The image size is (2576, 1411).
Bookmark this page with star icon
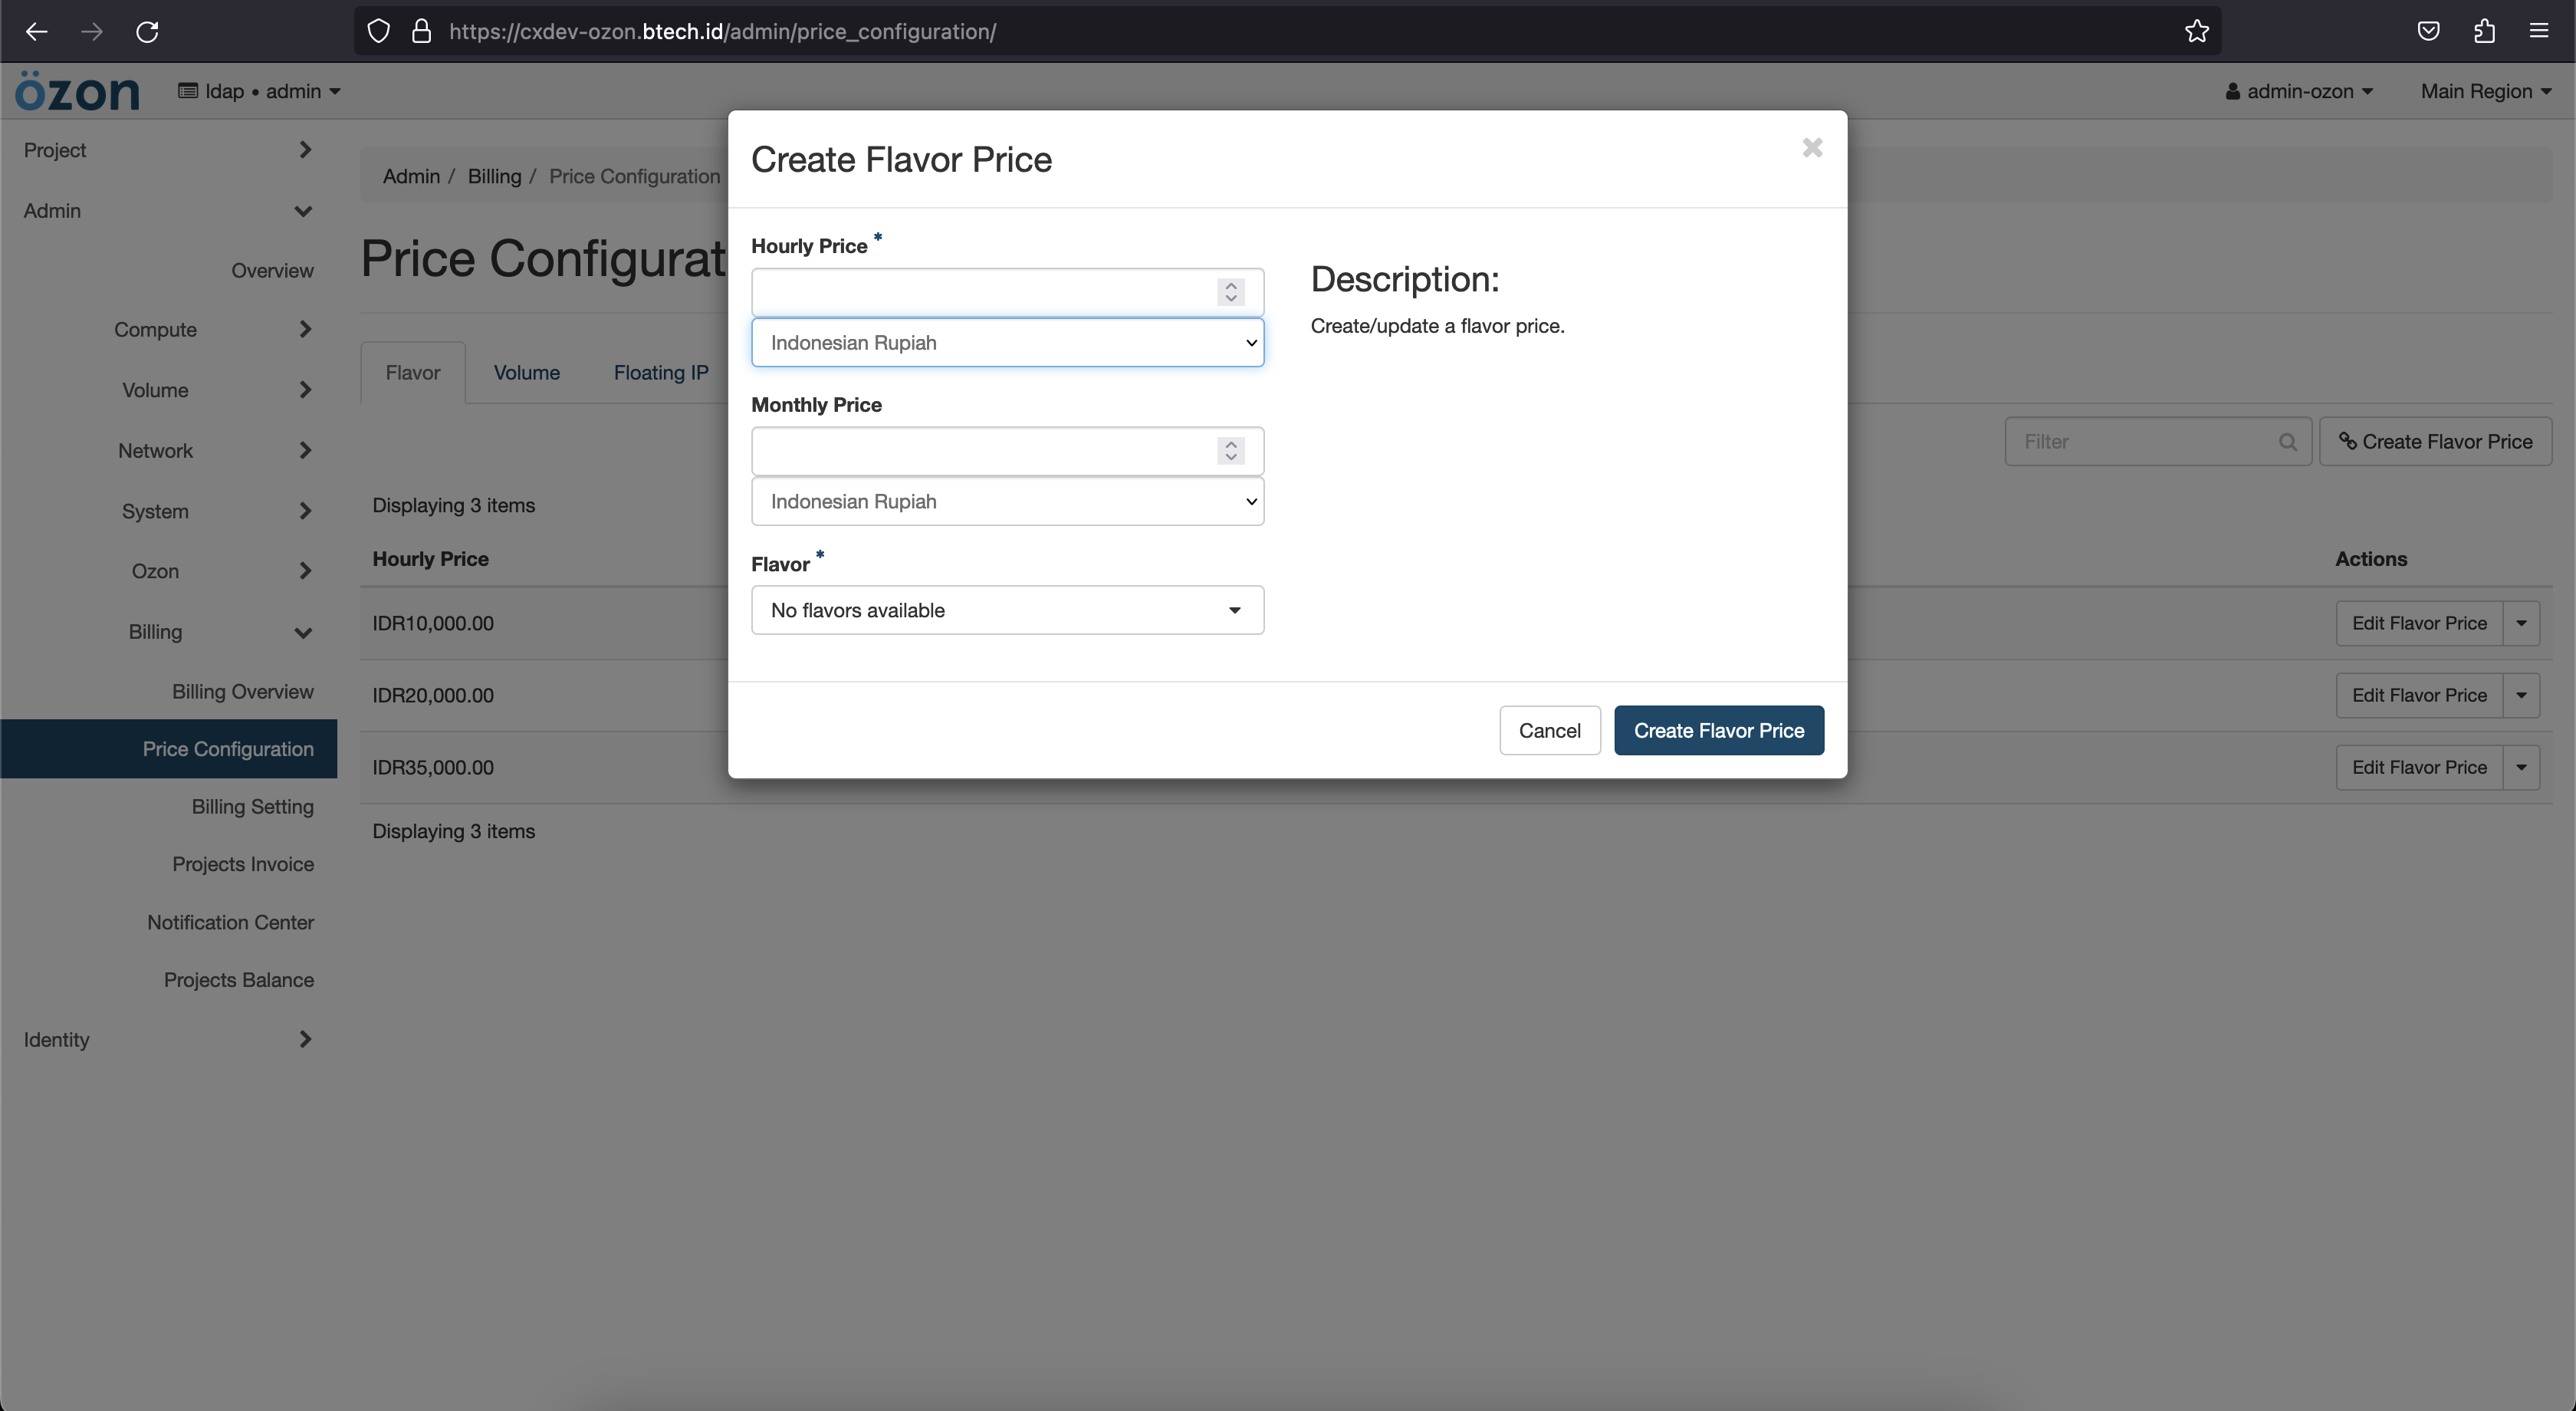2196,31
